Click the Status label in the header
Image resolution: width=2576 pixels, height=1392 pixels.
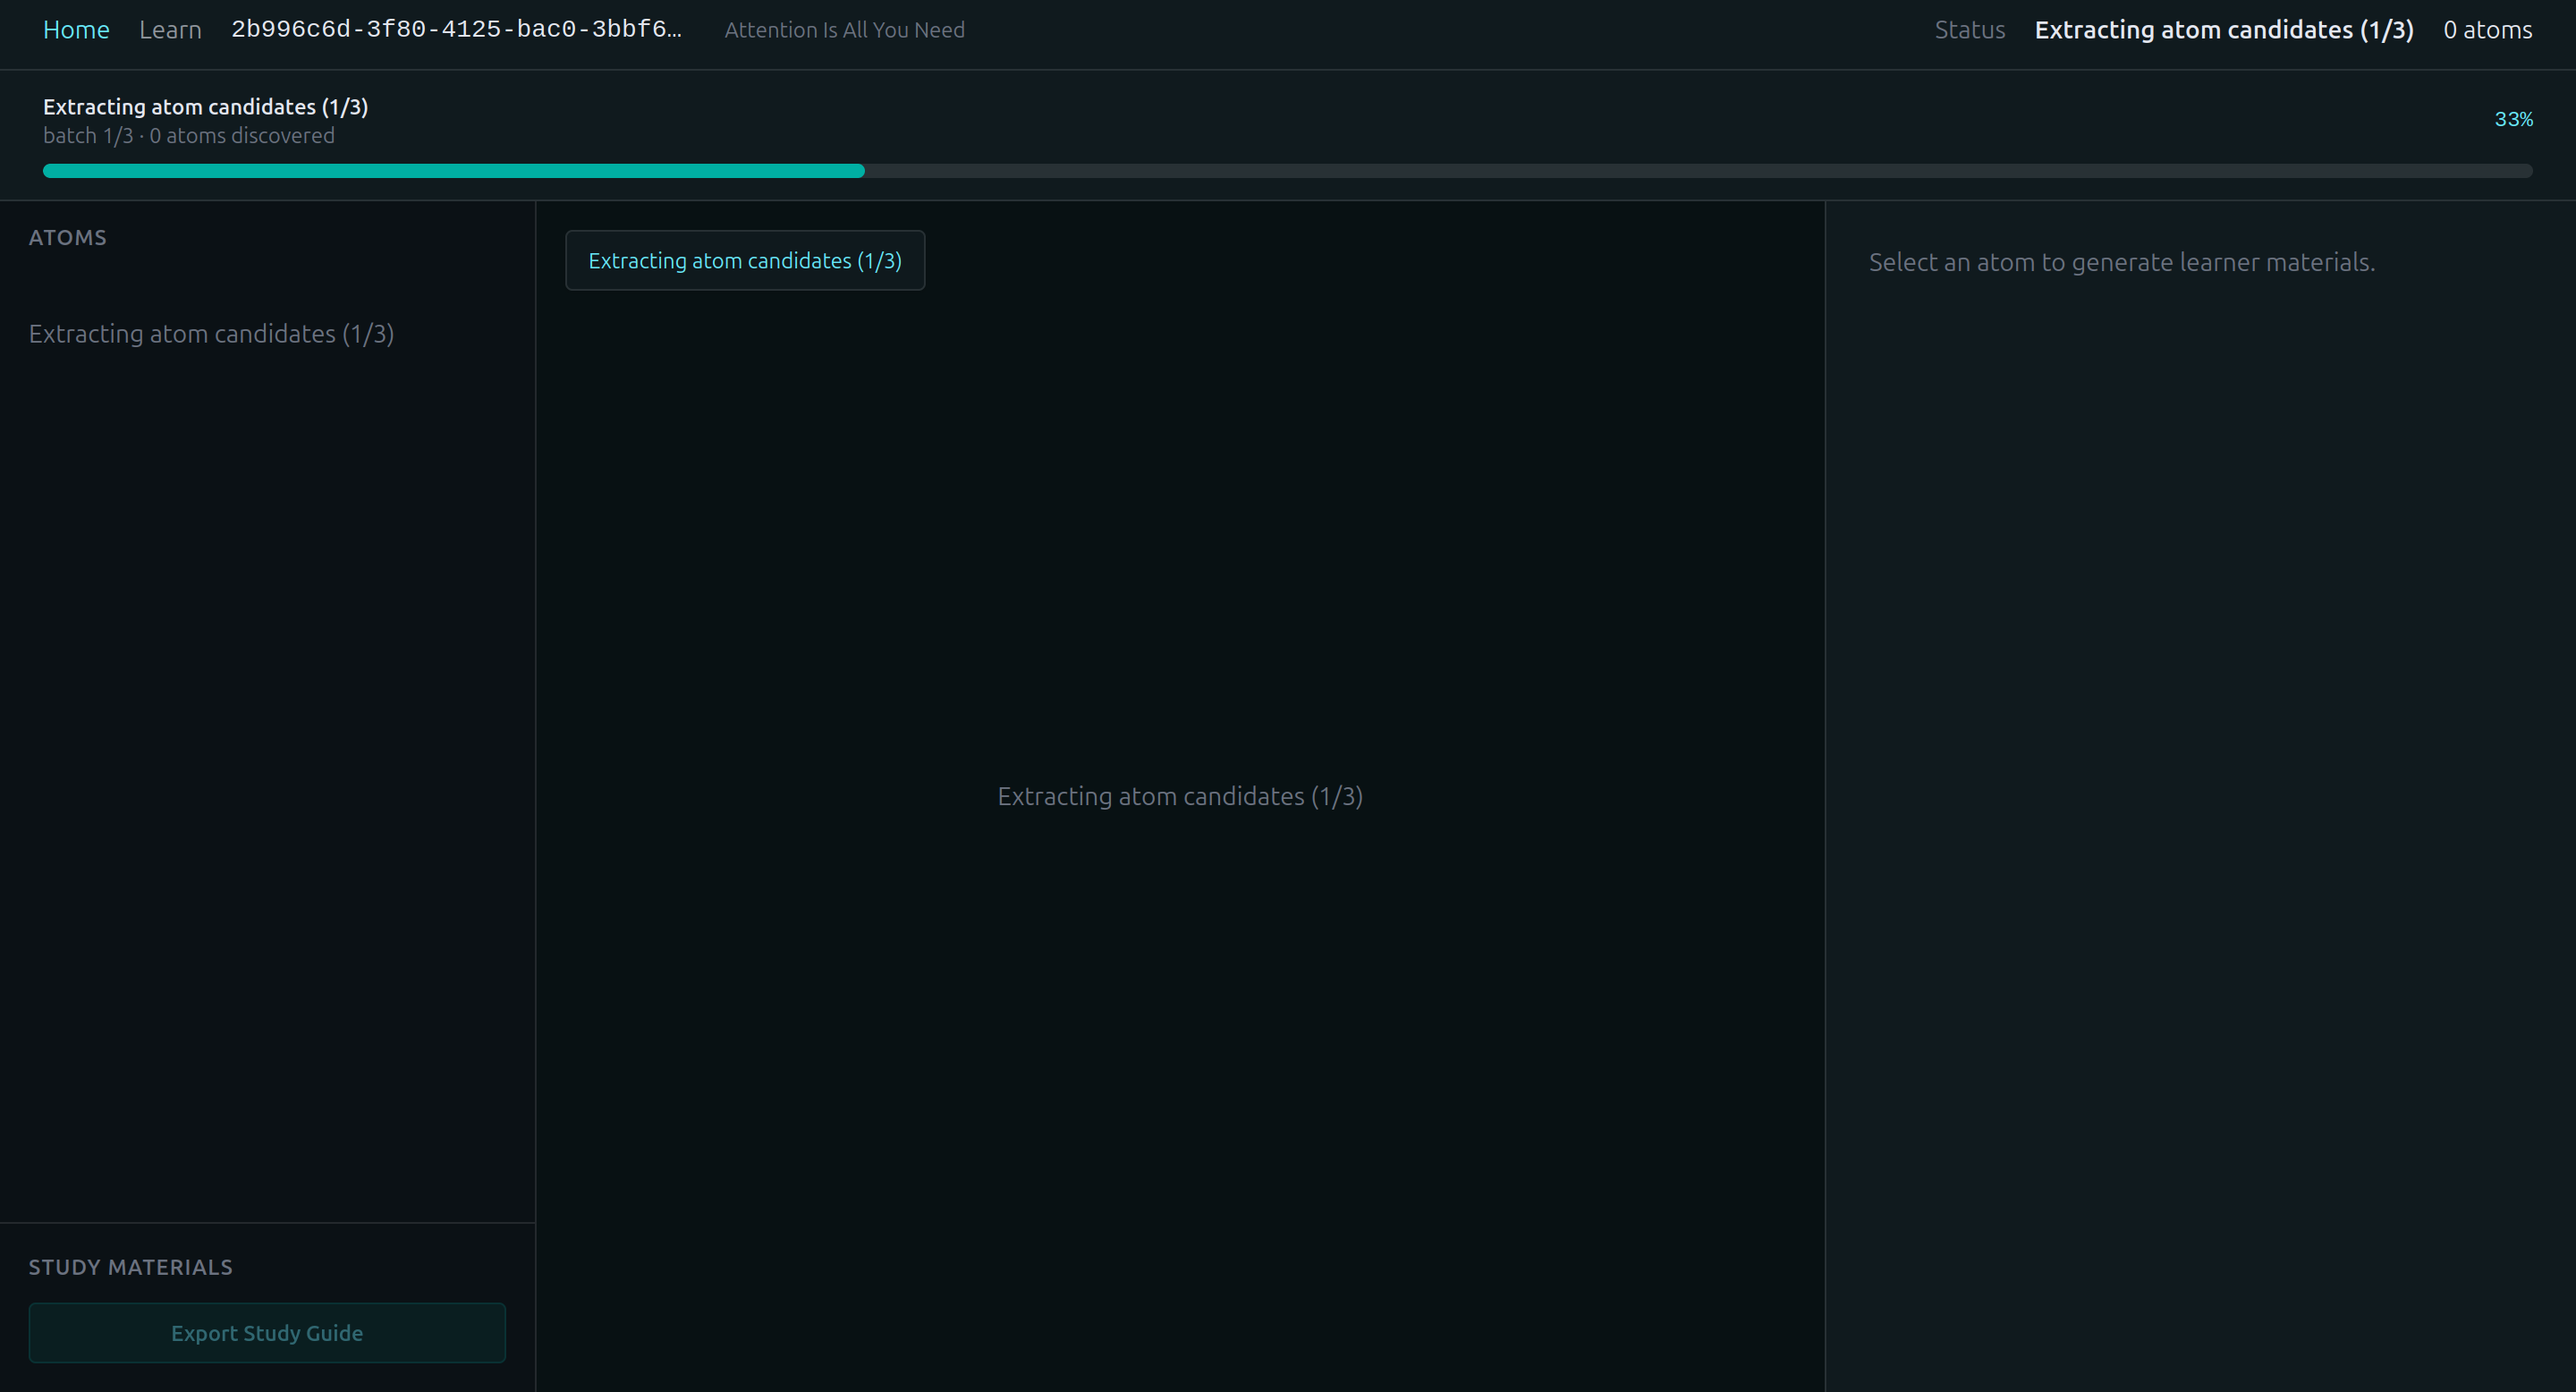coord(1969,30)
